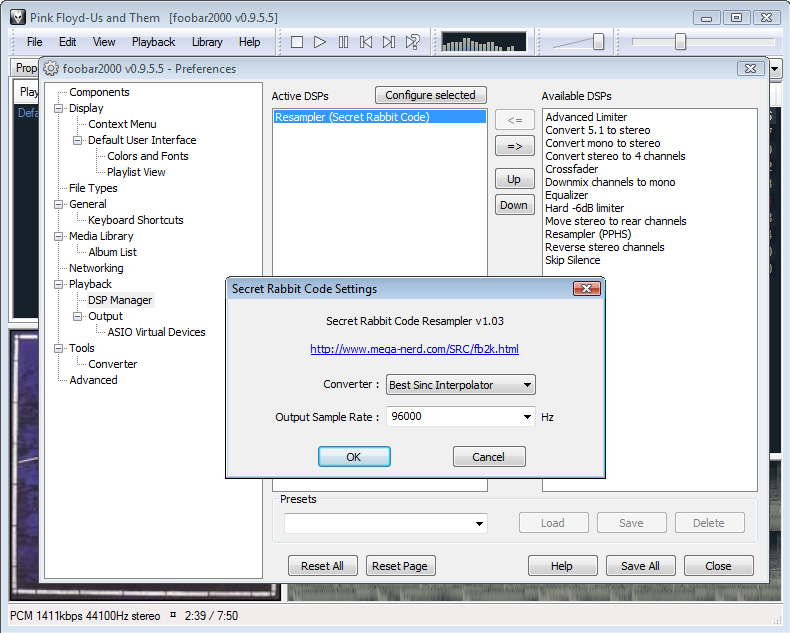790x633 pixels.
Task: Click Reset All in Preferences
Action: 322,566
